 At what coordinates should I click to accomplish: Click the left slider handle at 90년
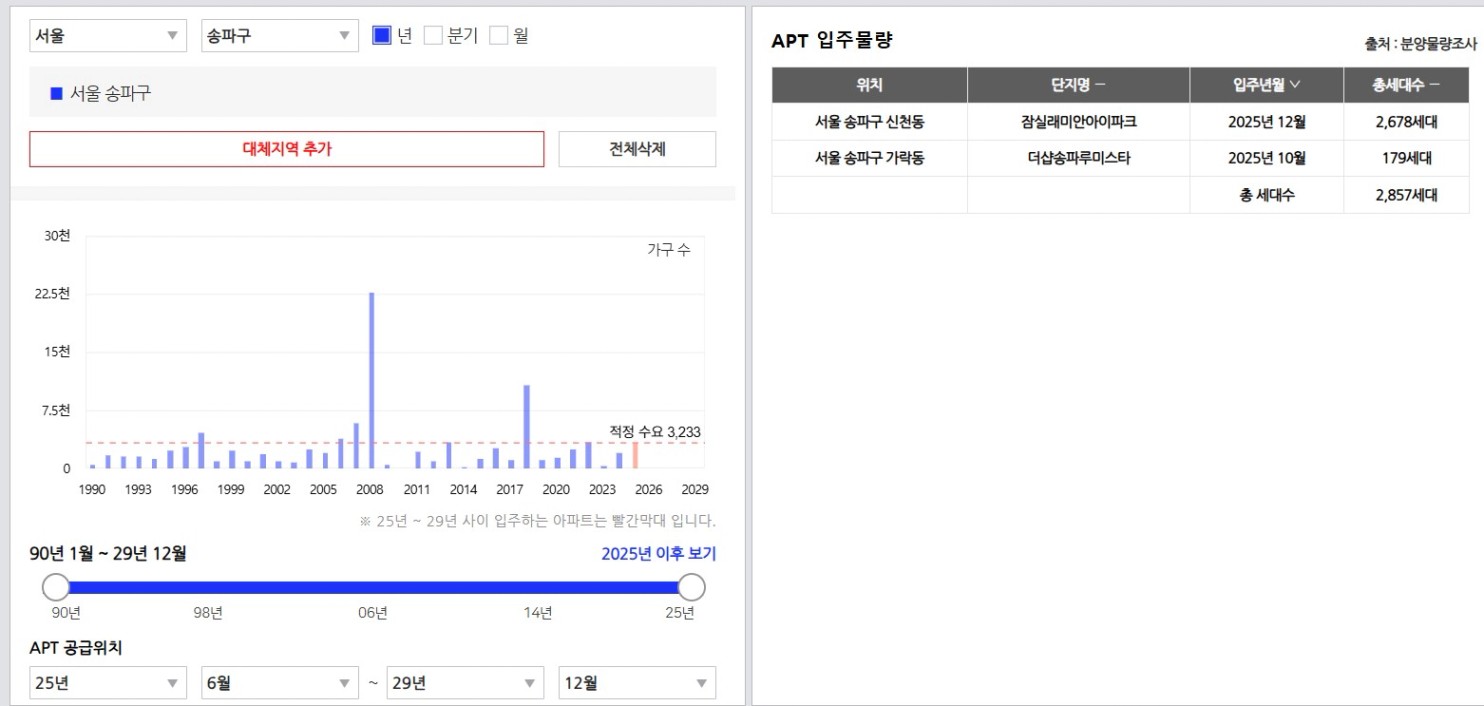56,587
